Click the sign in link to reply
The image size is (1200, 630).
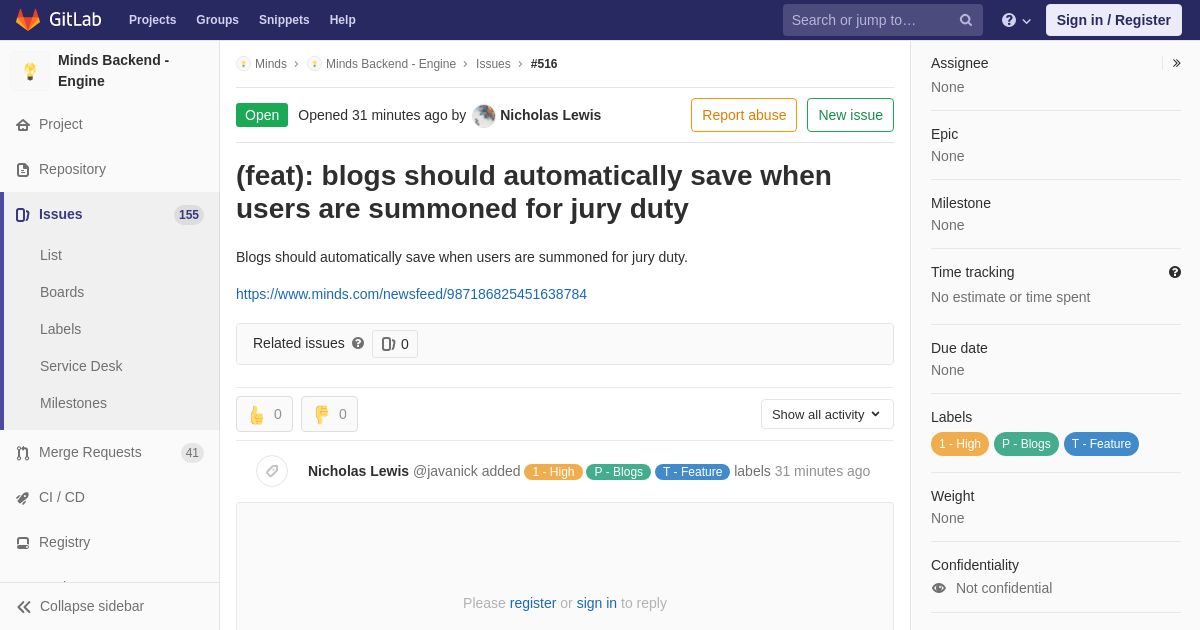click(x=597, y=603)
